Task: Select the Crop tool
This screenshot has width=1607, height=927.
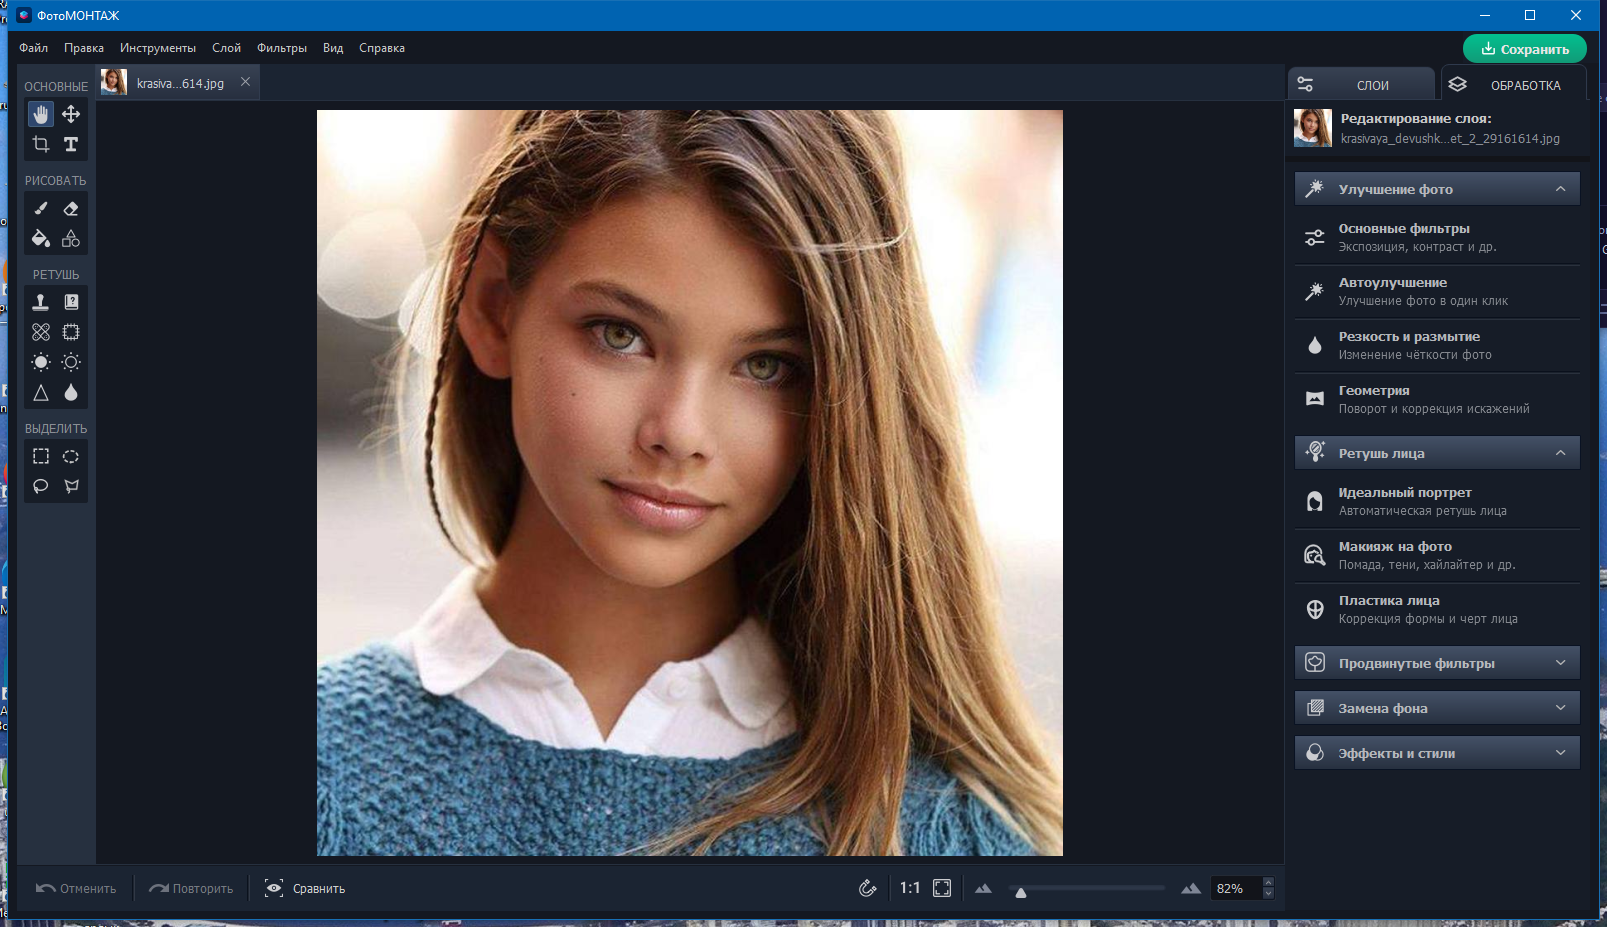Action: click(41, 144)
